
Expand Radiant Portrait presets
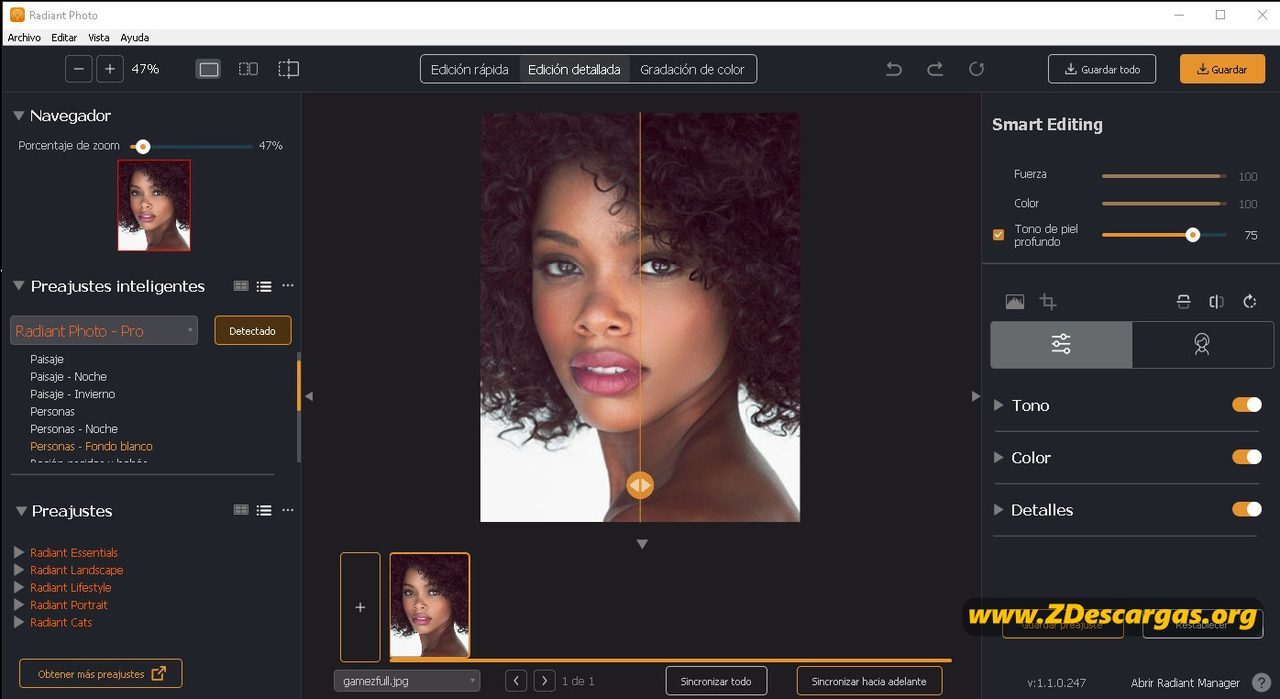point(19,605)
